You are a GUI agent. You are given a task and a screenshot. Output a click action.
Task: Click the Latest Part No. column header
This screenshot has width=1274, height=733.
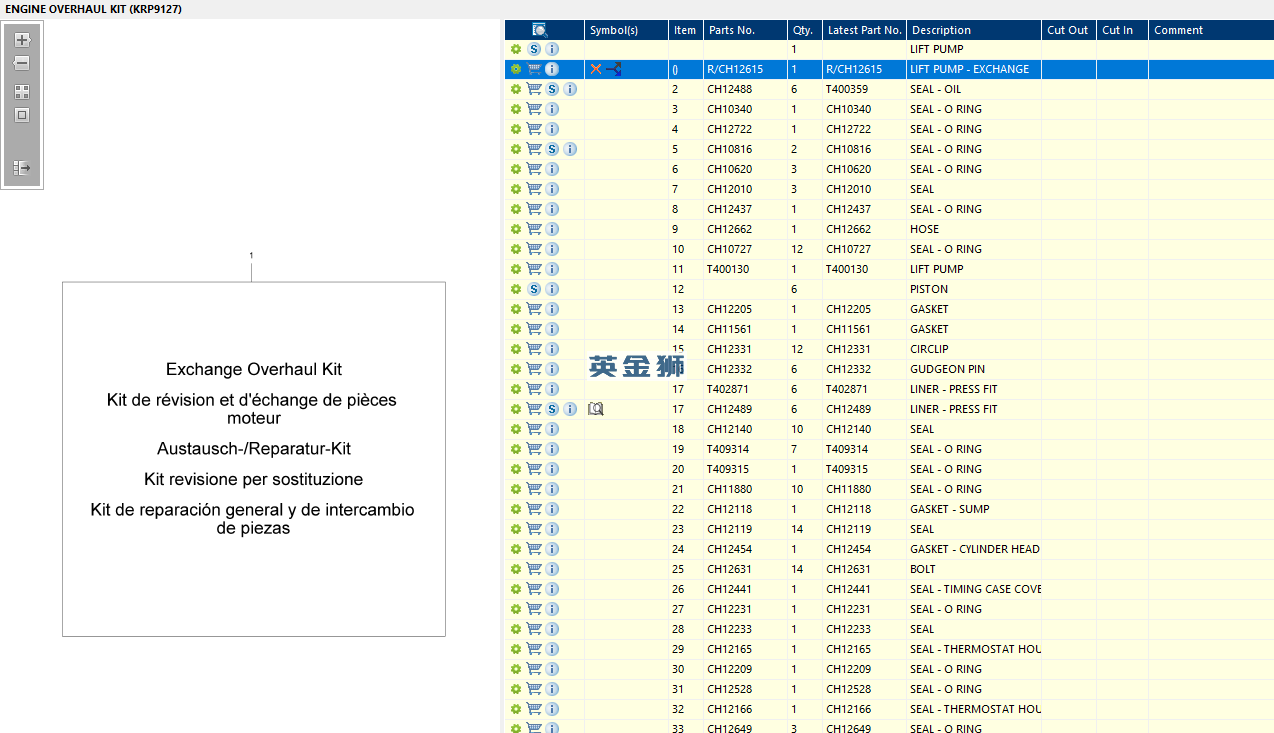(864, 30)
